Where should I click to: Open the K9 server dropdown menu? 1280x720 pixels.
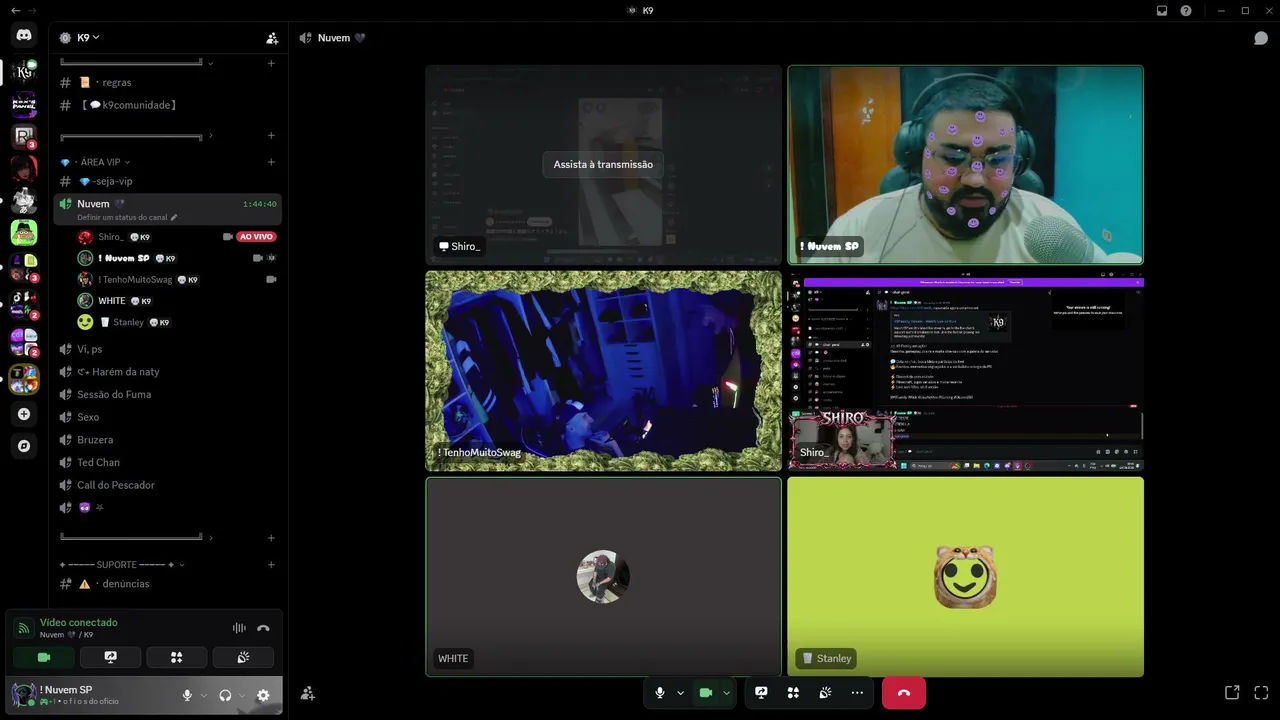pos(90,38)
